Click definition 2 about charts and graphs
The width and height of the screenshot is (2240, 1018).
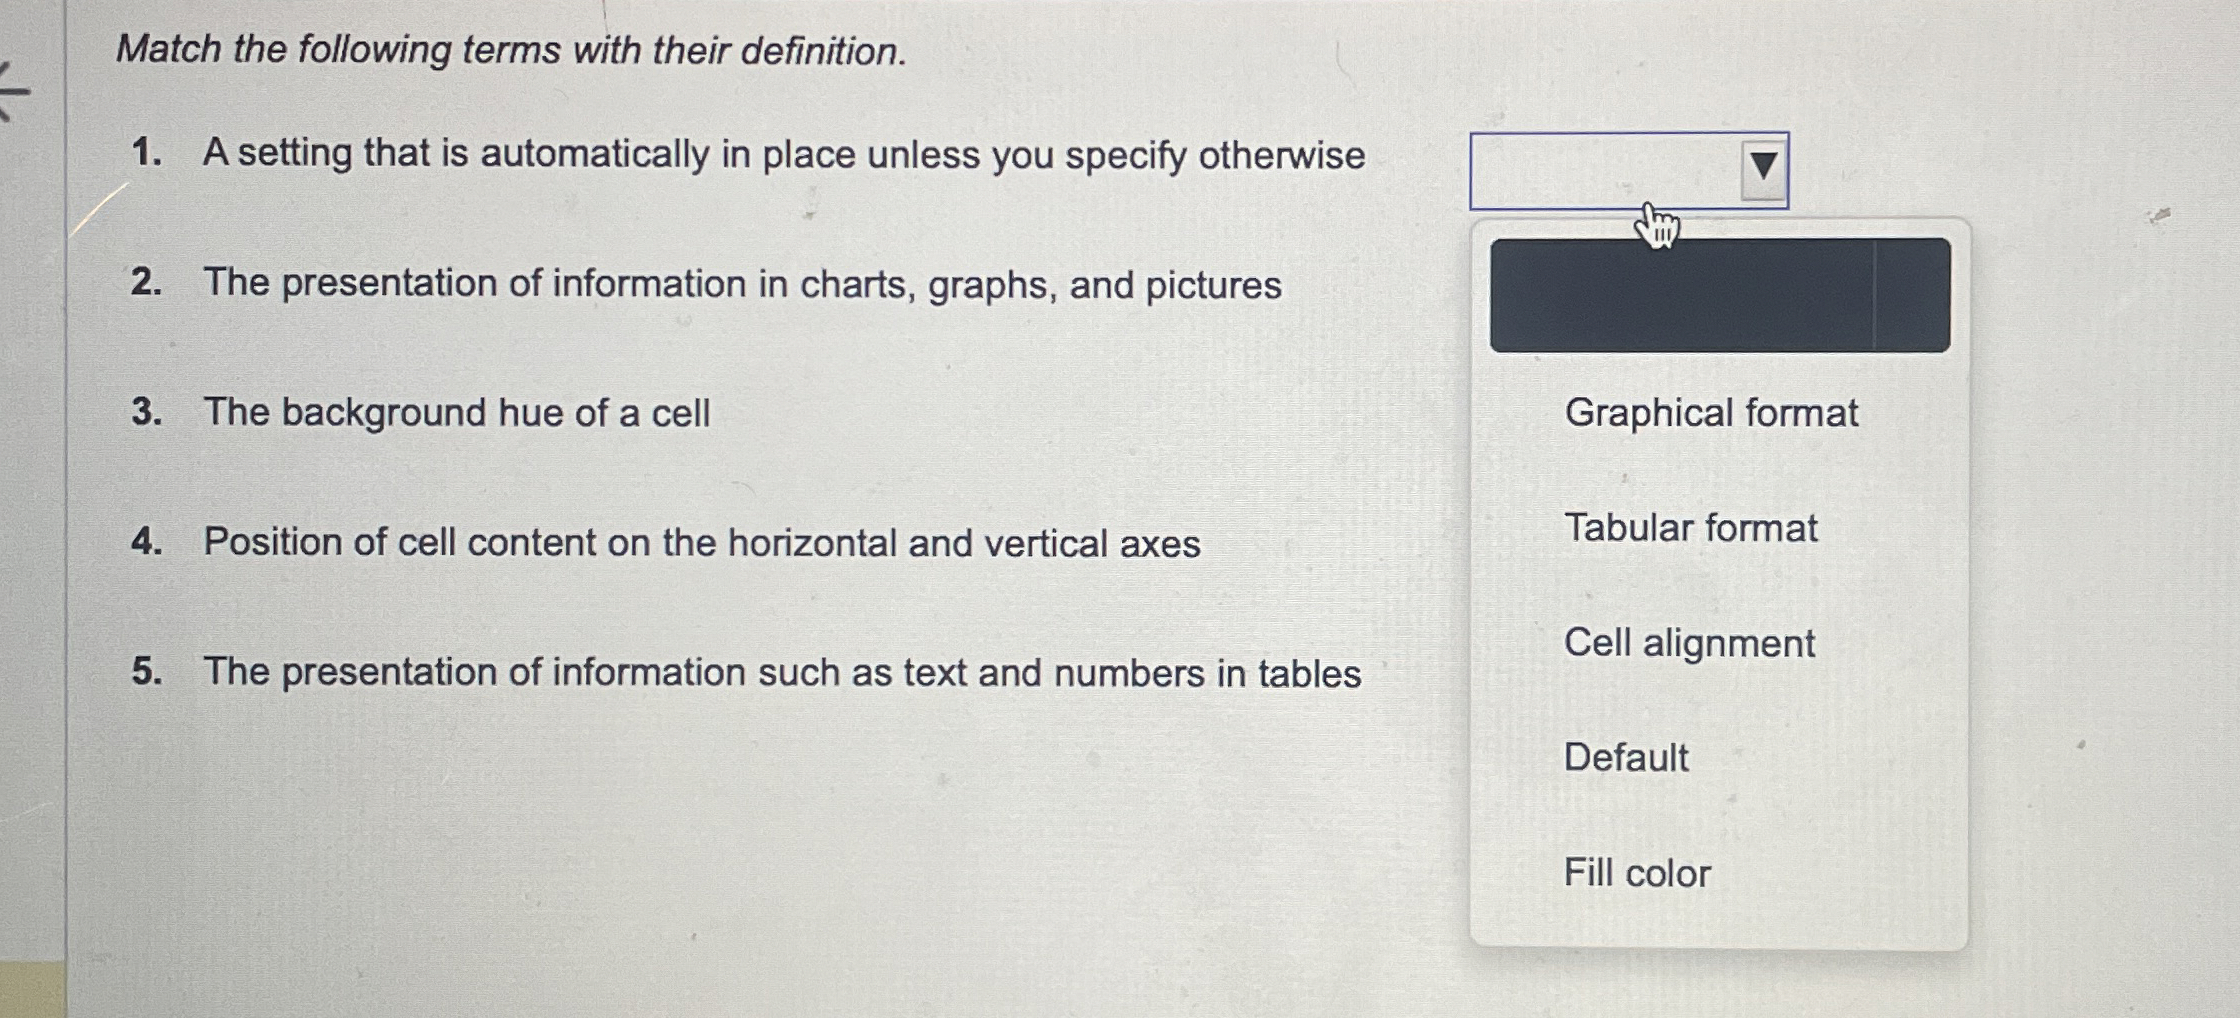[x=740, y=283]
